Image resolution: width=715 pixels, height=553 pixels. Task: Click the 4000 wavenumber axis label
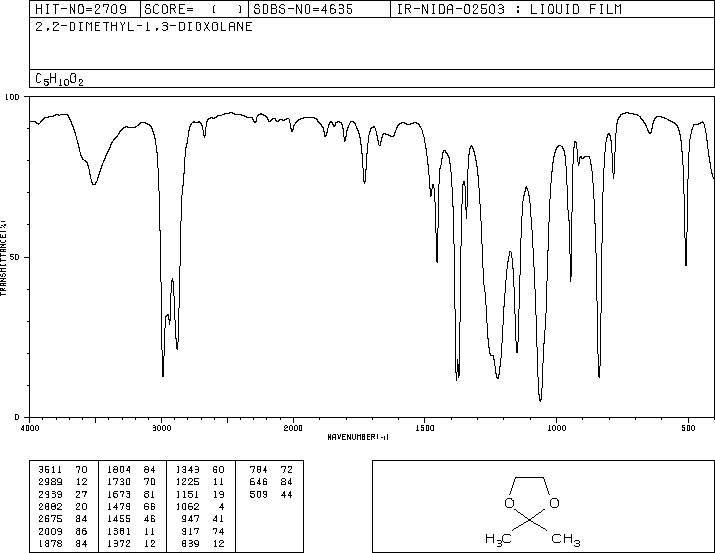click(30, 428)
